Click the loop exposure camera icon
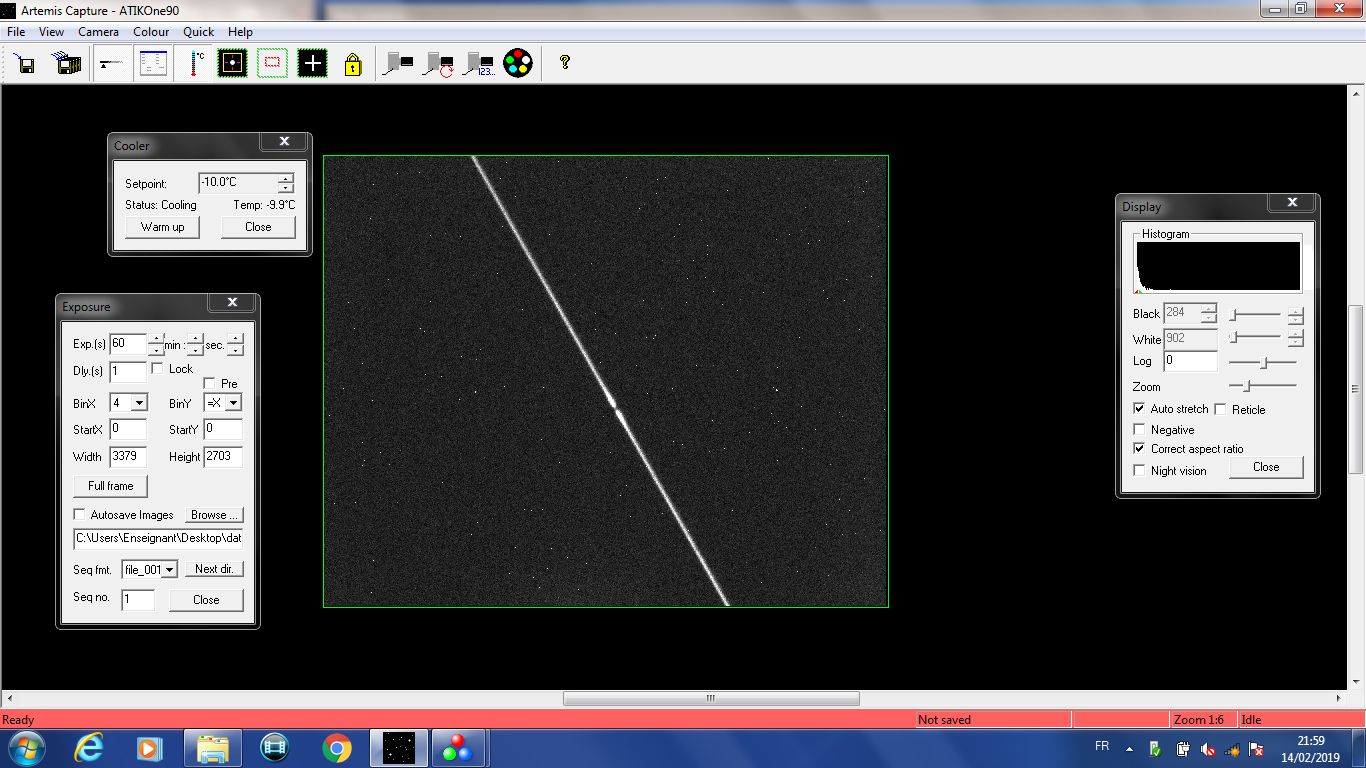Screen dimensions: 1366x768 tap(438, 64)
